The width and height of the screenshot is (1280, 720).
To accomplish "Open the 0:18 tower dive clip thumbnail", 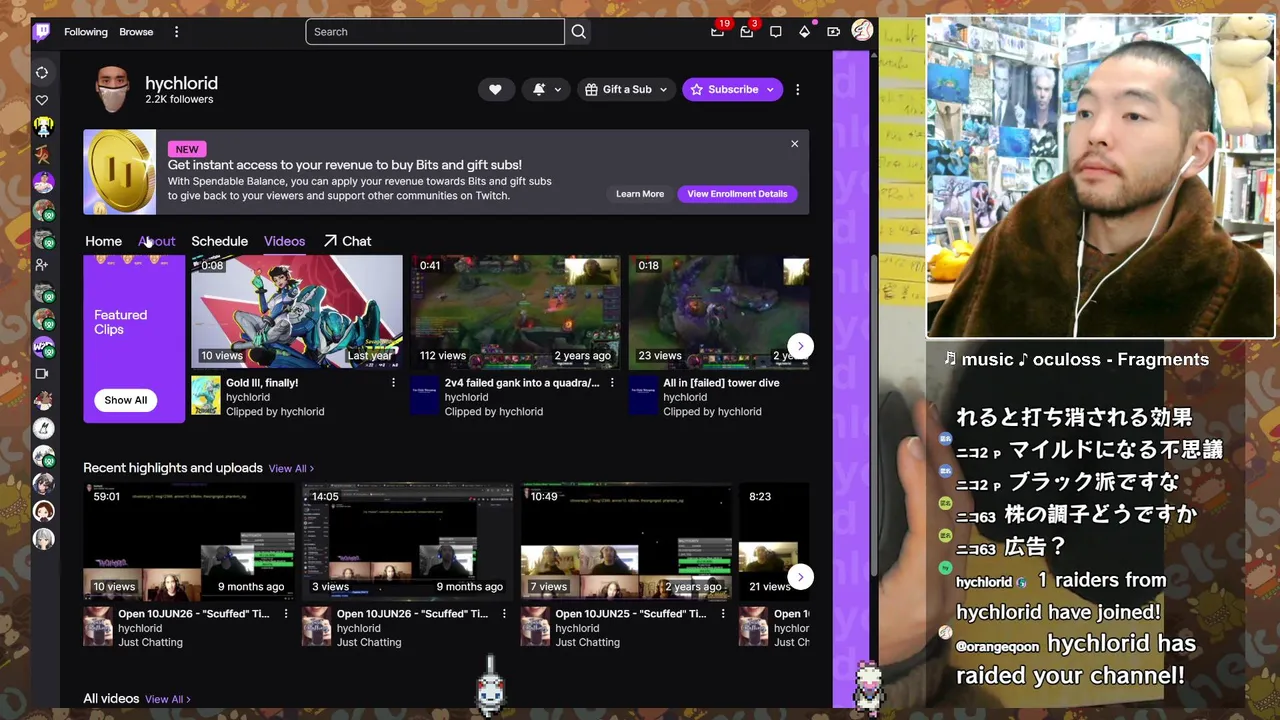I will pos(719,311).
